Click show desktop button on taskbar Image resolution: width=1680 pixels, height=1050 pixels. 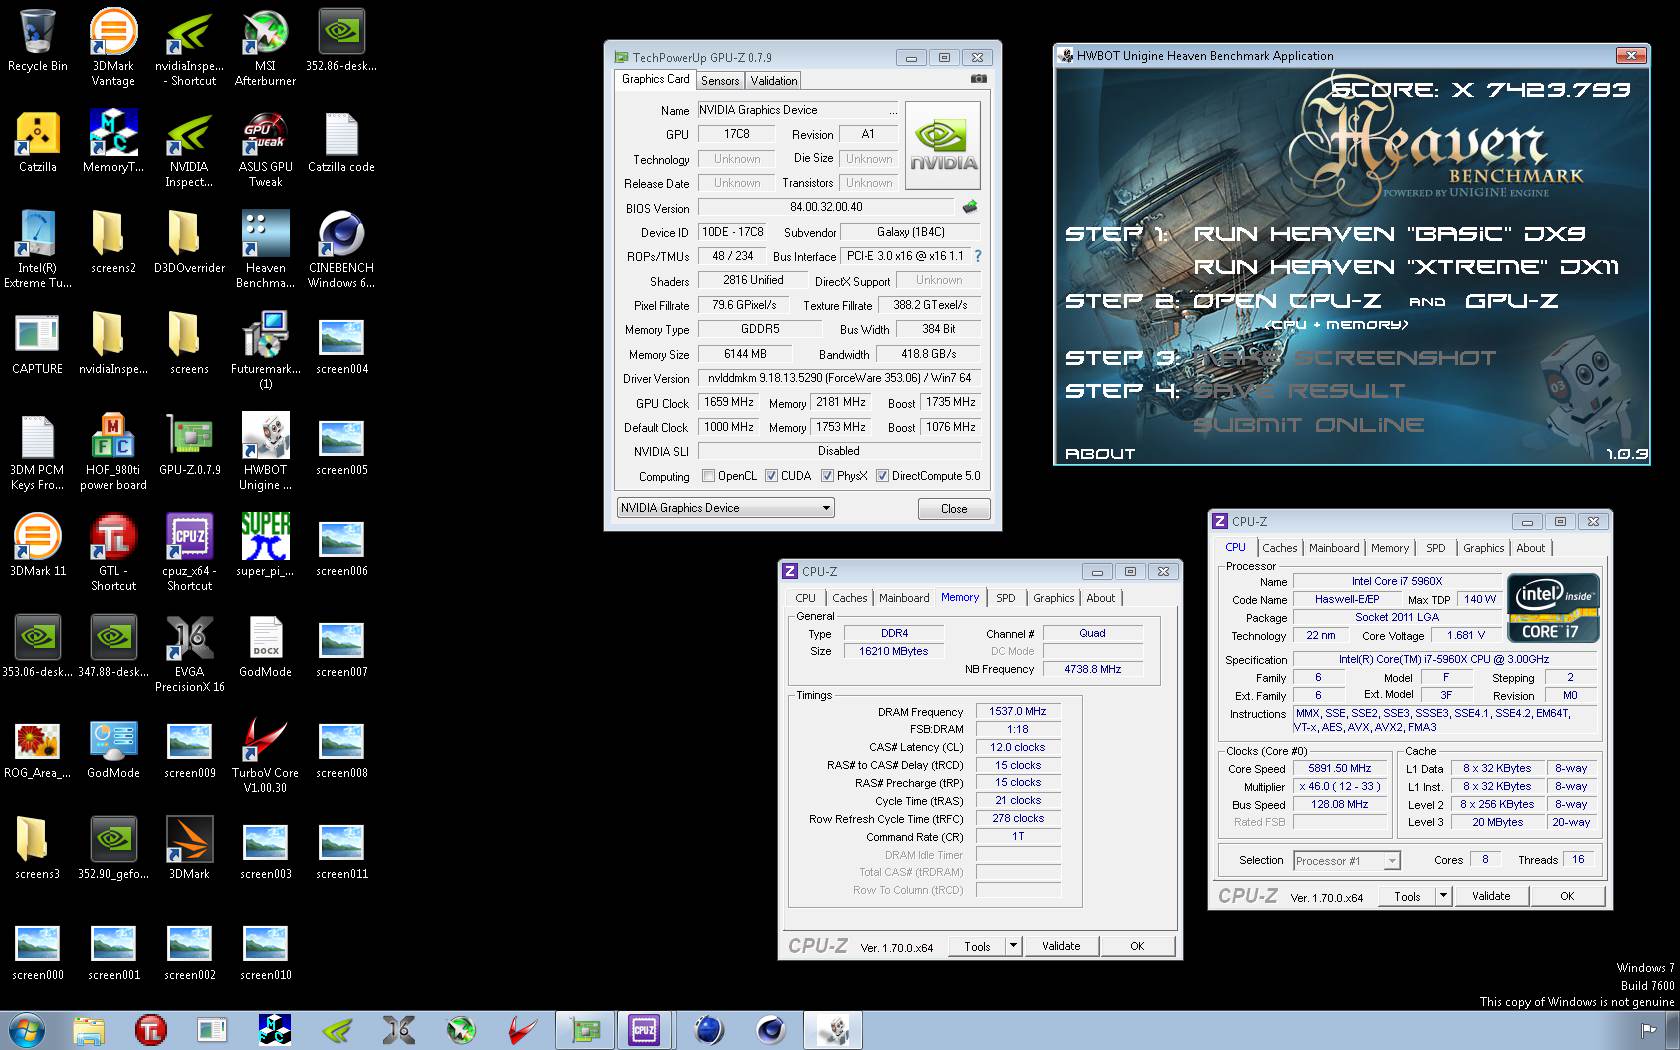1673,1030
